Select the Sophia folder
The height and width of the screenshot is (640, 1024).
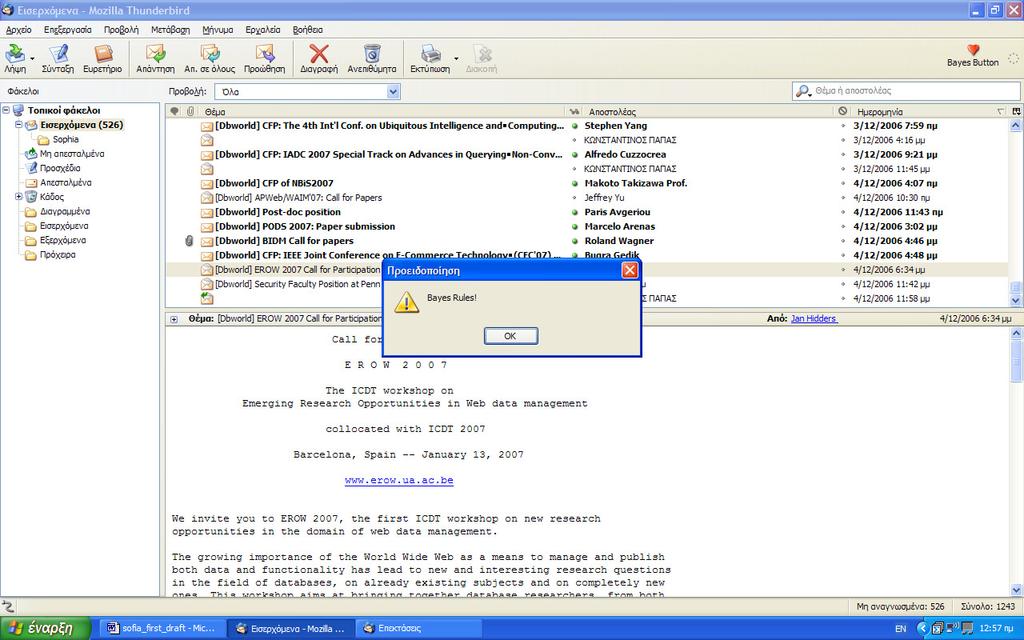click(65, 139)
